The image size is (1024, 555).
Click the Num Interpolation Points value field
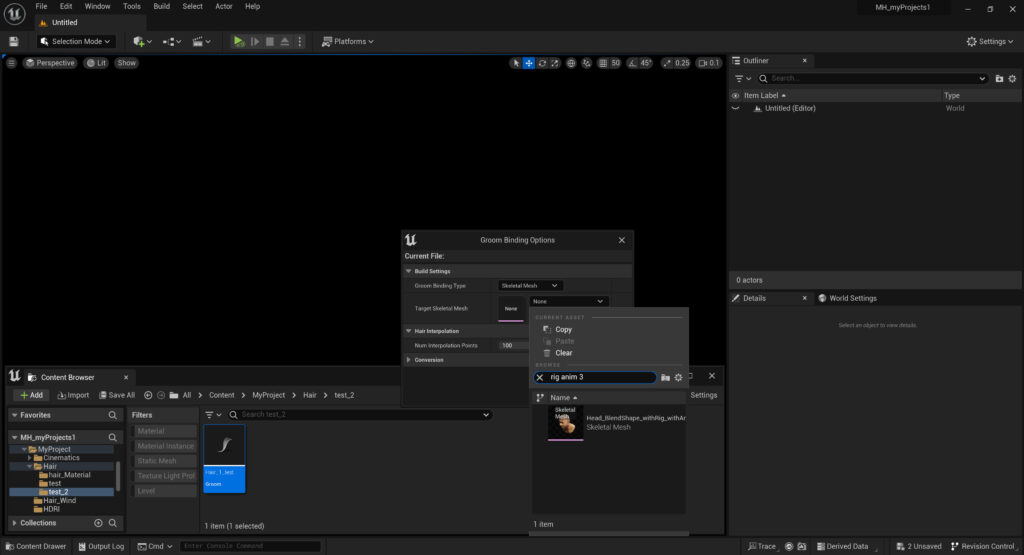tap(514, 345)
